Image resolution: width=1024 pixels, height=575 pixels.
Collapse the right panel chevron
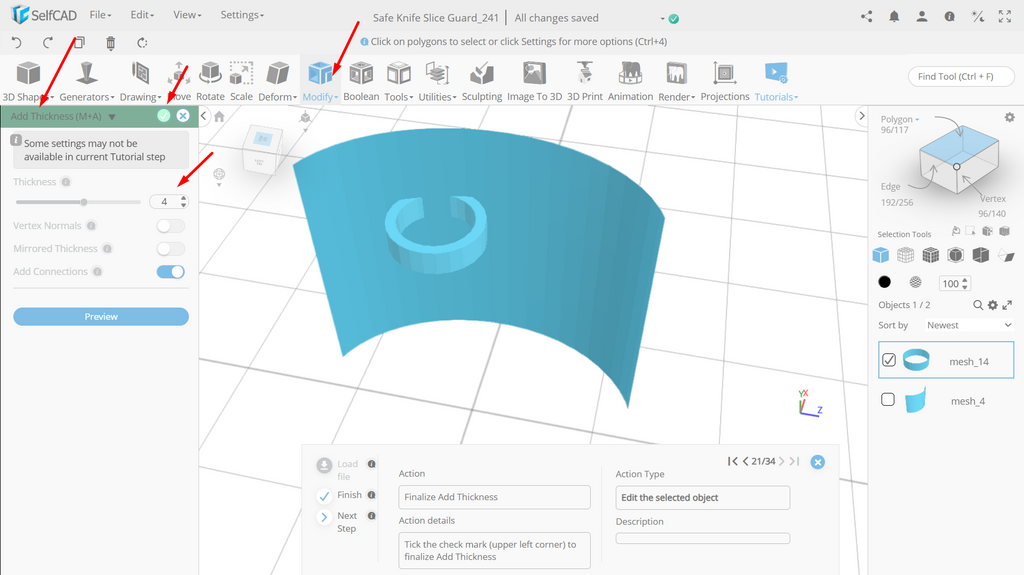click(861, 116)
